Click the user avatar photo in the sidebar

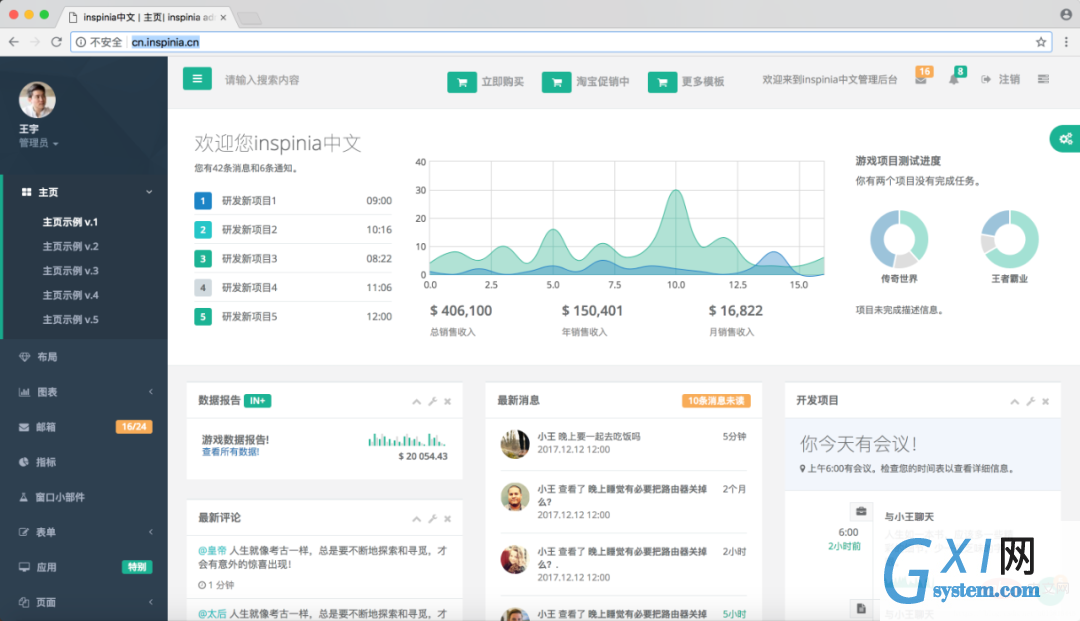[37, 100]
